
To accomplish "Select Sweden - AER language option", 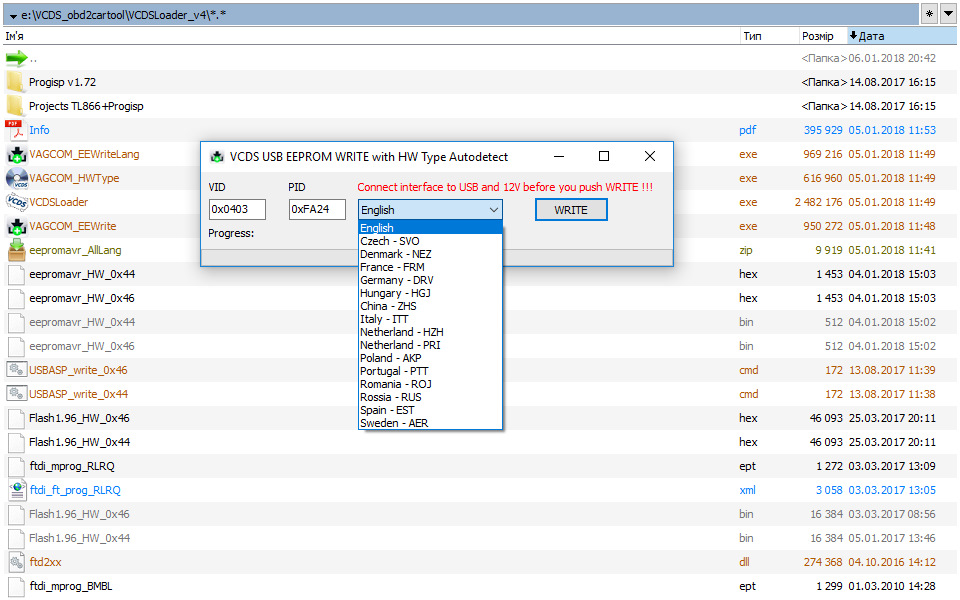I will (x=430, y=423).
